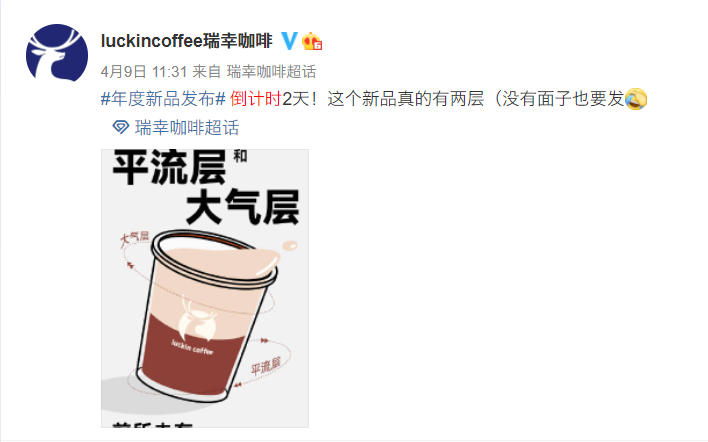Click the small brown 大气层 orbit label

point(134,239)
